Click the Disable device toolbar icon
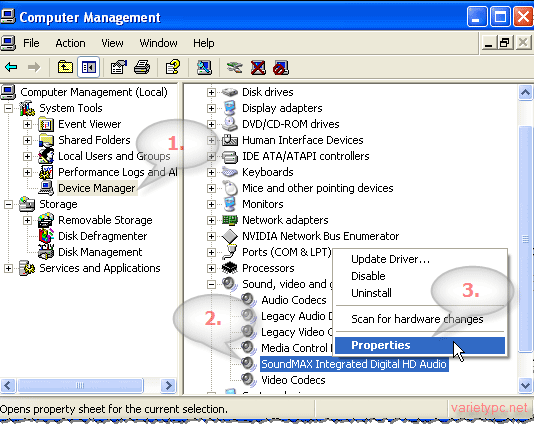The height and width of the screenshot is (424, 534). (281, 67)
